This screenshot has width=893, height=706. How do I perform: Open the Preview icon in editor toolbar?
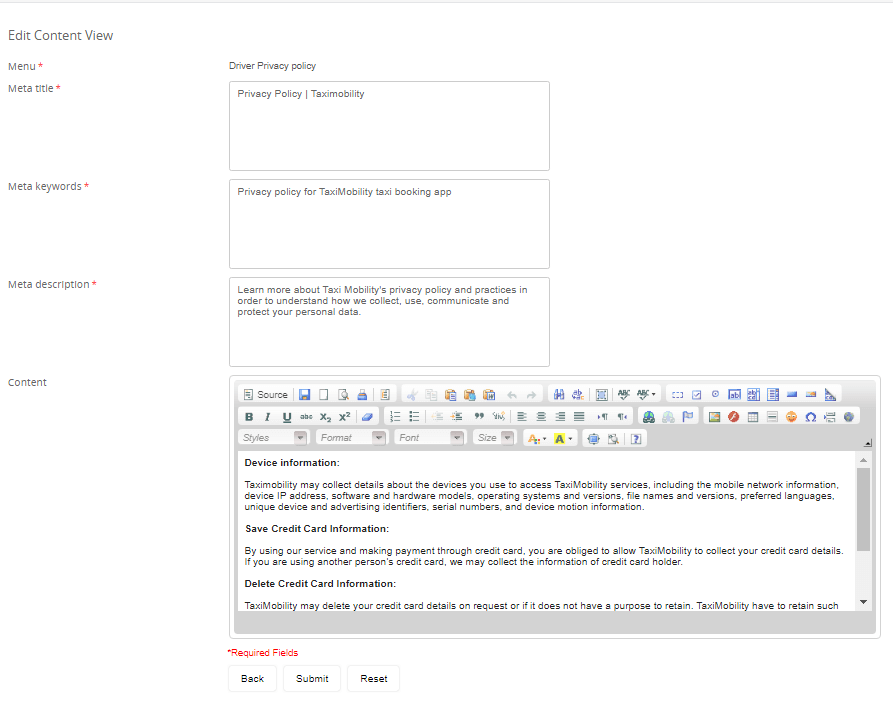click(343, 395)
